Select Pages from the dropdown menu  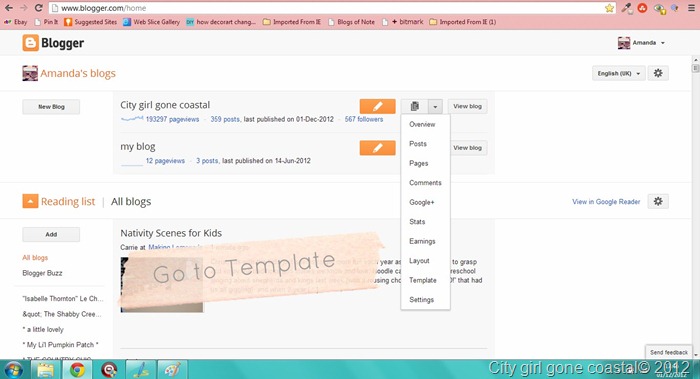click(x=418, y=163)
